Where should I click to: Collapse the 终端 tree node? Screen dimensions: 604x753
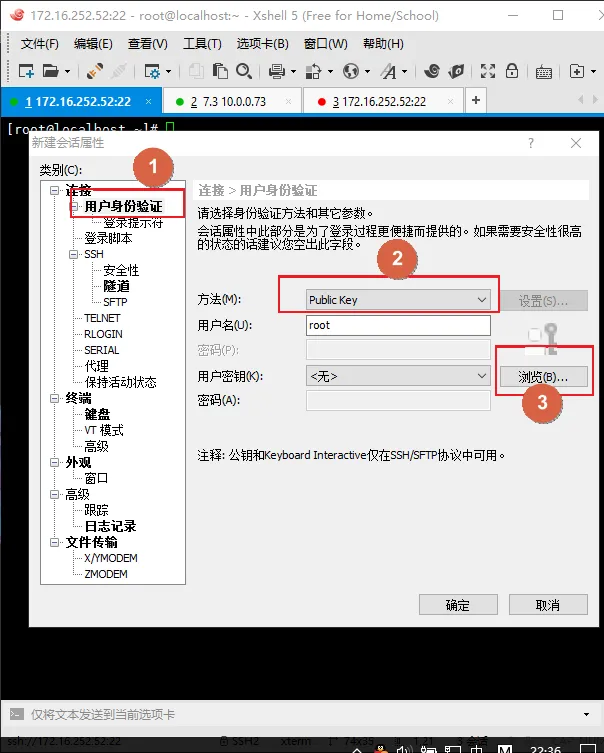[55, 398]
